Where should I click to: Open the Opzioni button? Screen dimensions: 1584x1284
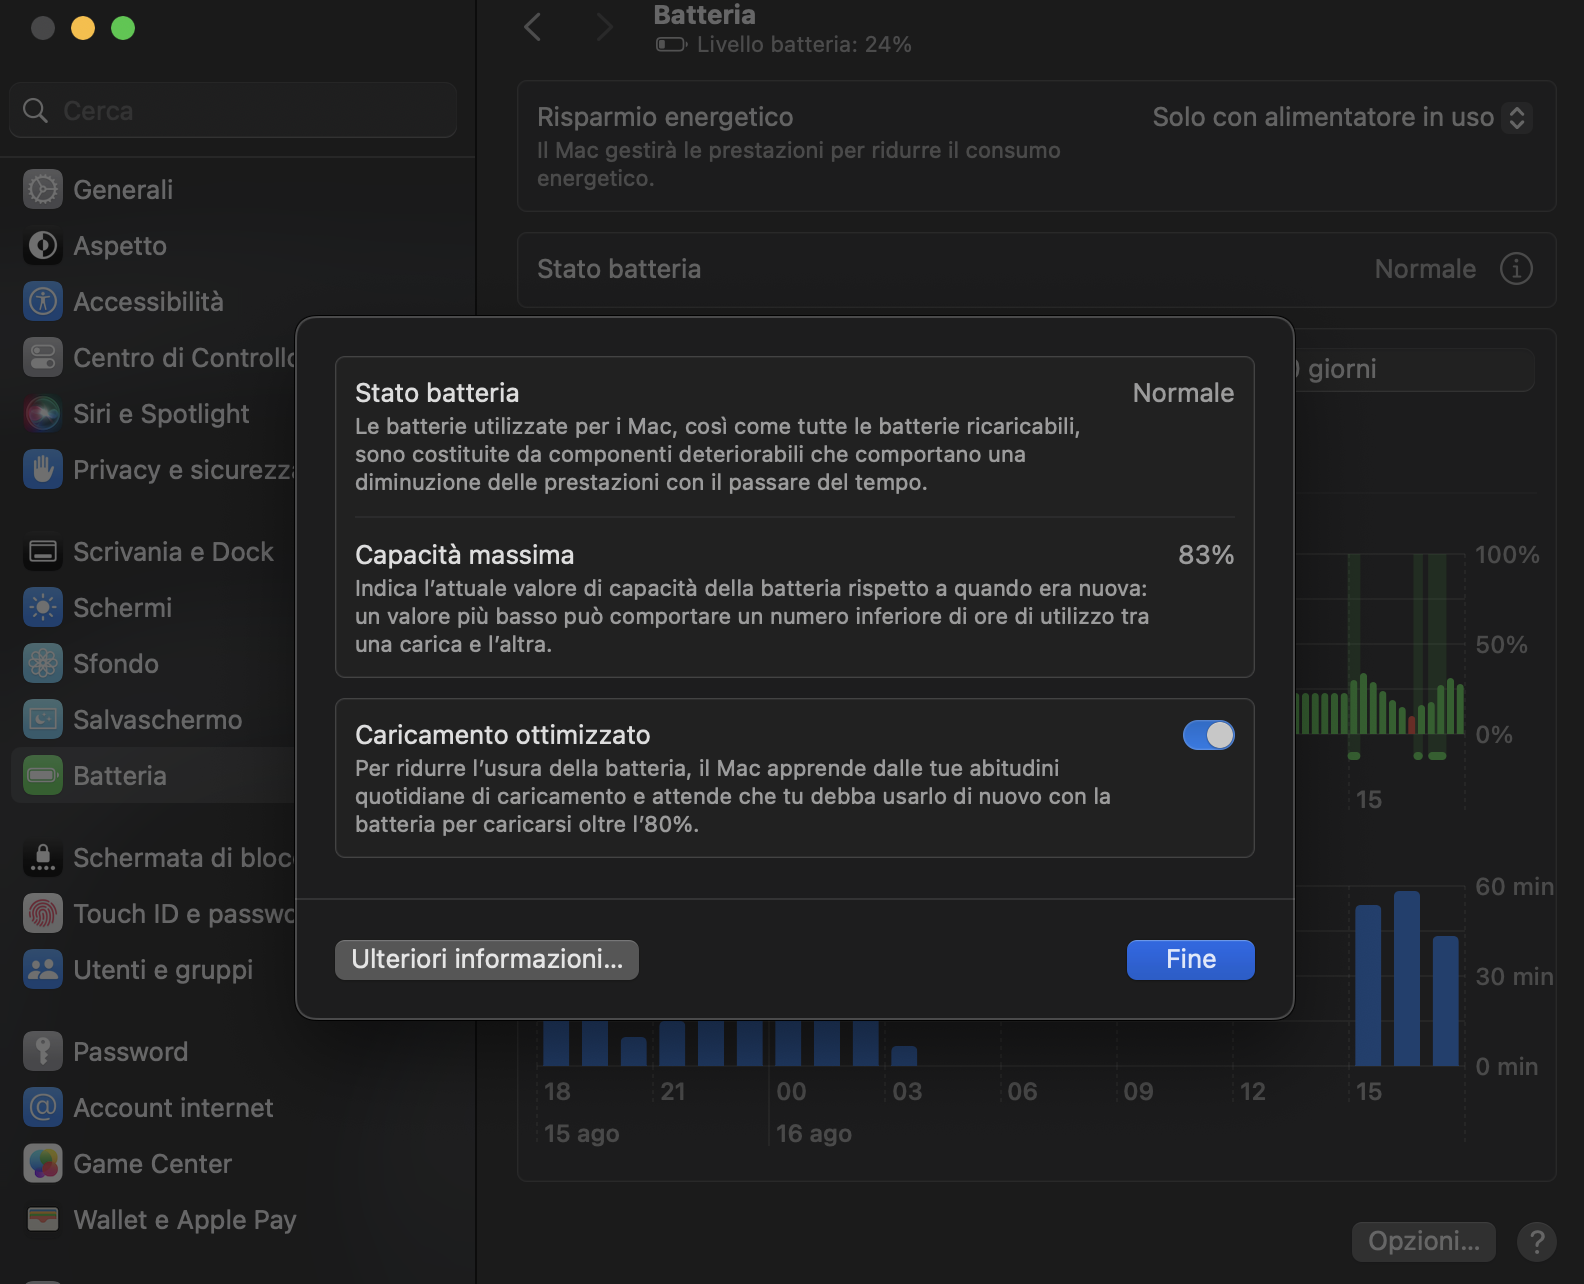(x=1423, y=1242)
